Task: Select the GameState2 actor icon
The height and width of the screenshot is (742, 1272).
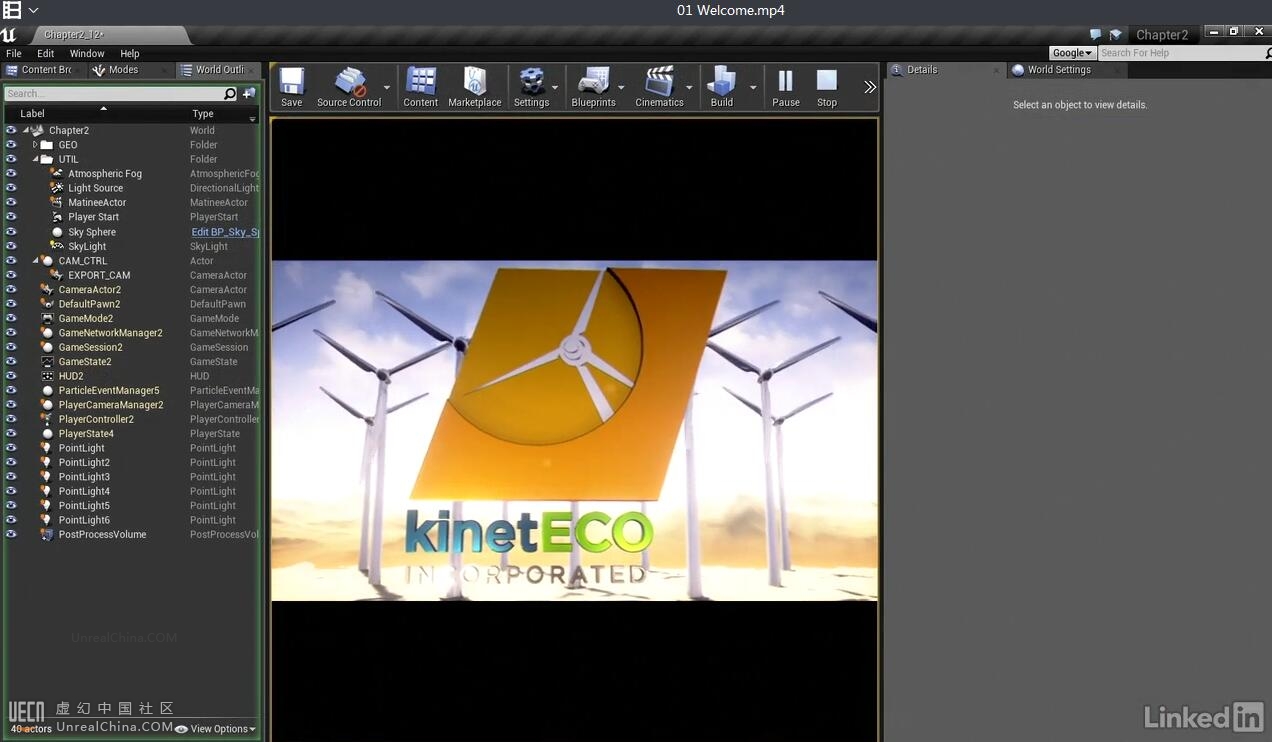Action: point(47,362)
